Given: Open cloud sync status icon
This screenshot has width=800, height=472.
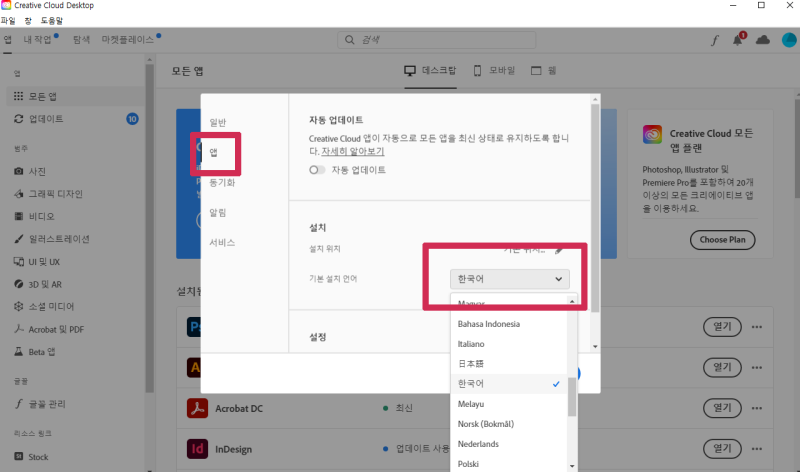Looking at the screenshot, I should pyautogui.click(x=763, y=40).
